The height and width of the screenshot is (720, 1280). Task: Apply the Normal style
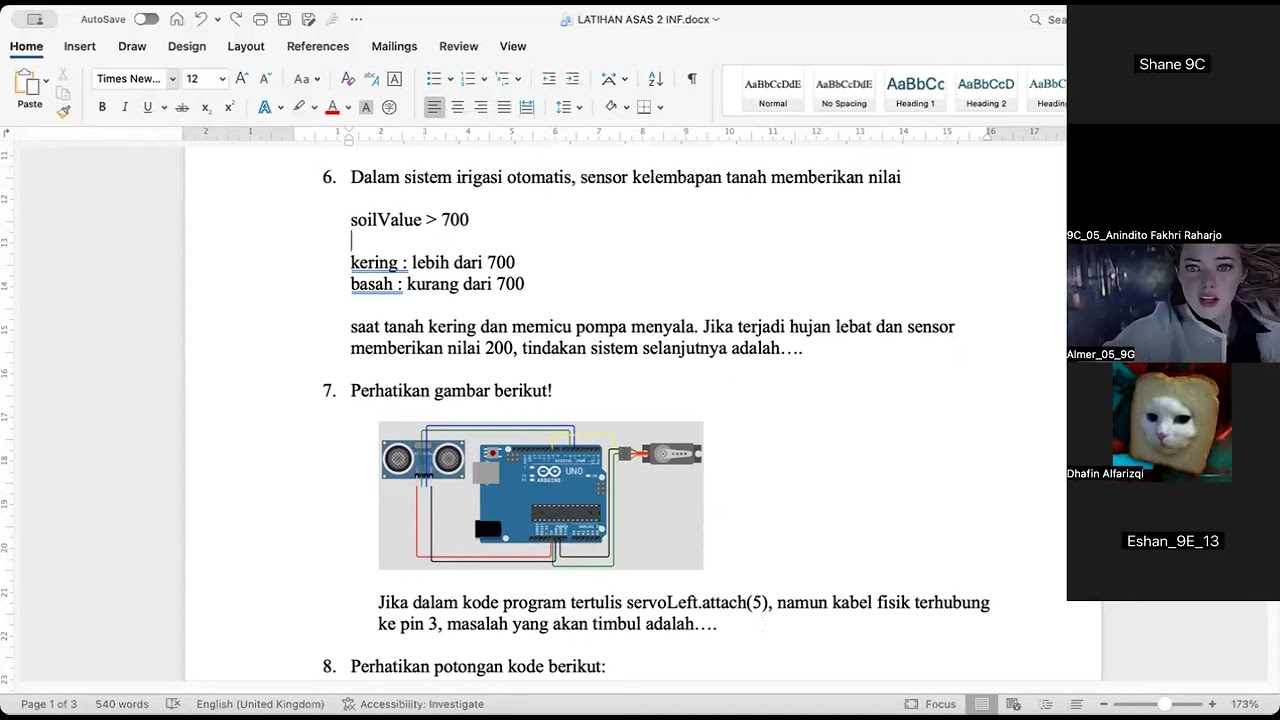[x=773, y=91]
